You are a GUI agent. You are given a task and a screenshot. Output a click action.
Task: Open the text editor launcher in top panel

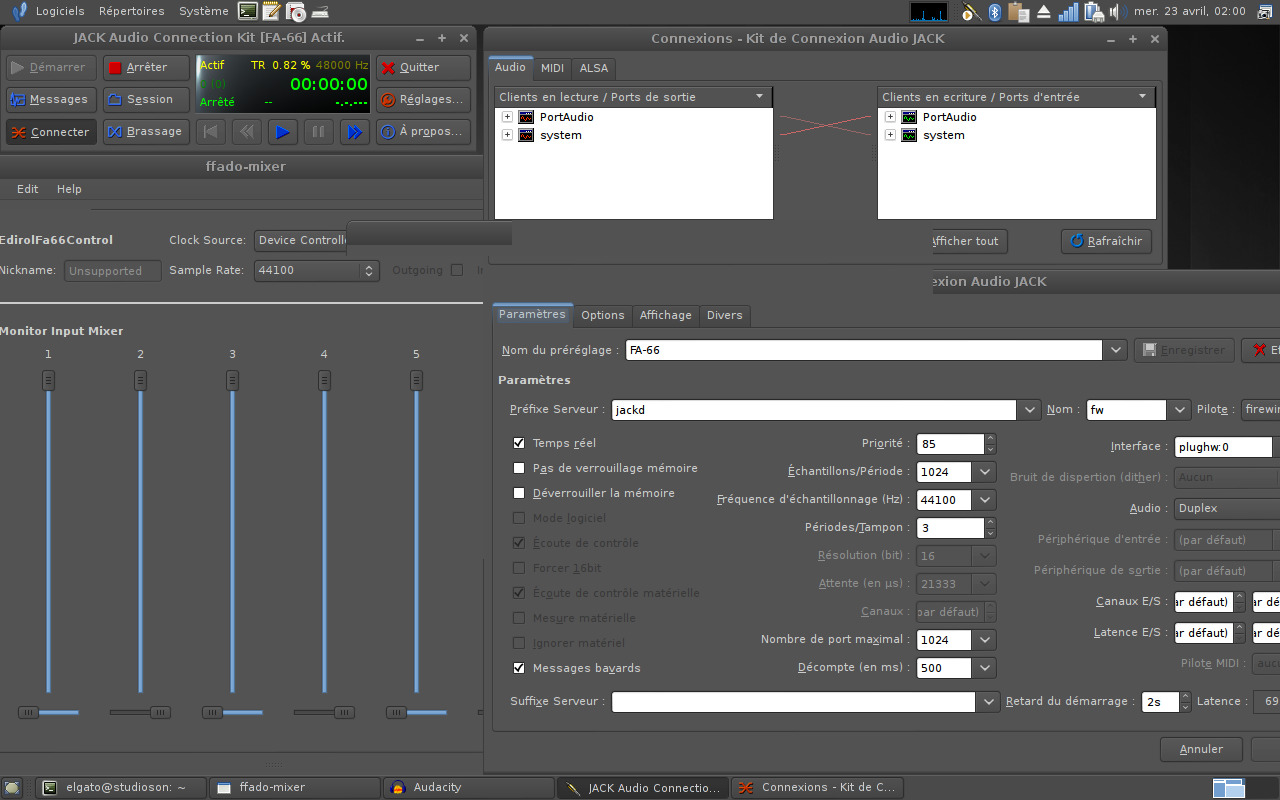tap(271, 12)
